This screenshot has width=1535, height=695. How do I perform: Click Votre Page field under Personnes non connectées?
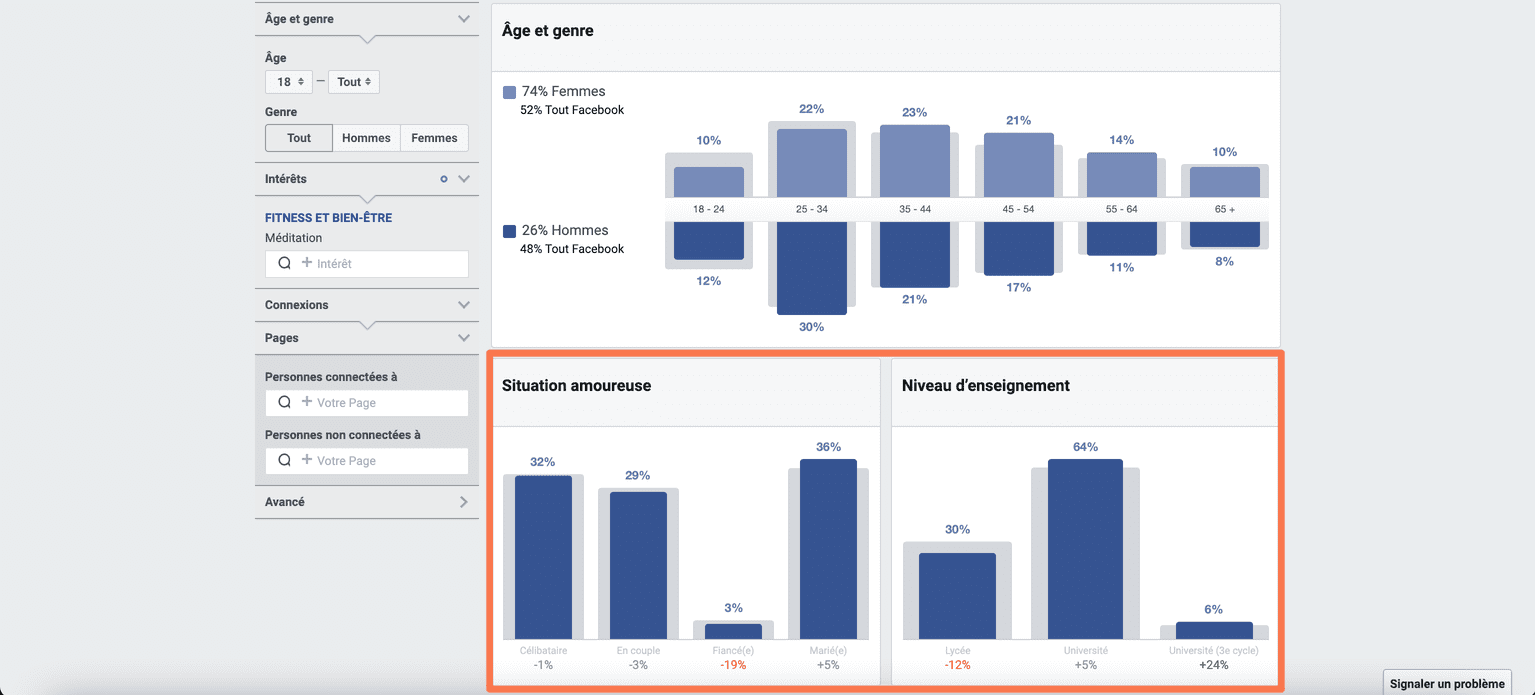(x=385, y=461)
